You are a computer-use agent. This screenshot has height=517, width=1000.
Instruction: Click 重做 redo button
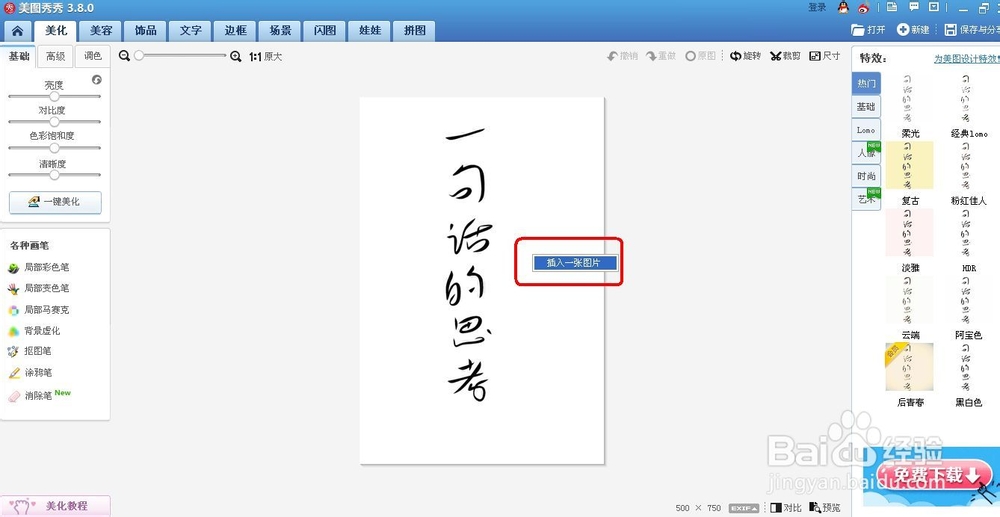[661, 56]
